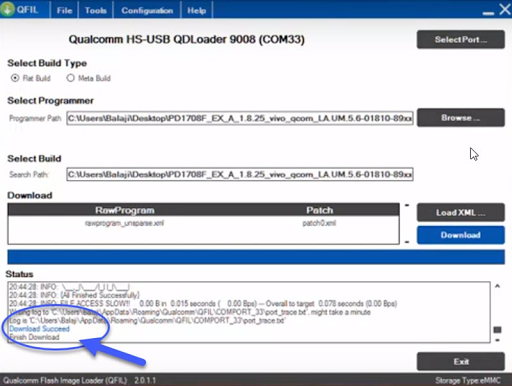Click 'All Finished Successfully' log line
Image resolution: width=512 pixels, height=386 pixels.
(x=74, y=295)
